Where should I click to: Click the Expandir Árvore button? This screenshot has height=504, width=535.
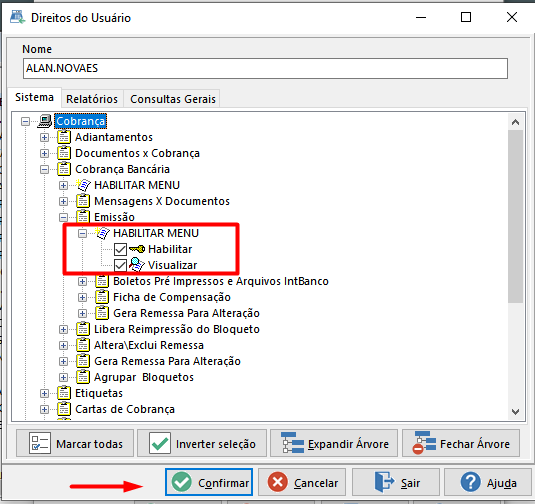pos(334,443)
